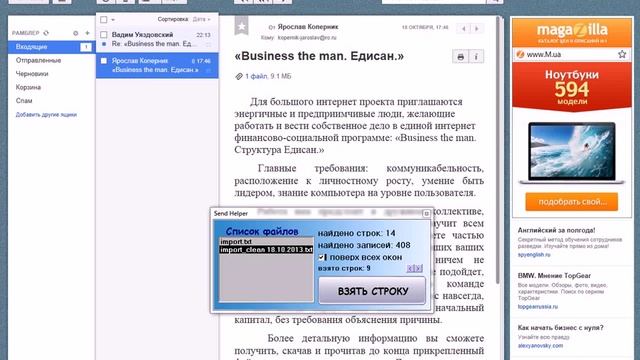Print the opened email
The image size is (640, 360).
(x=460, y=57)
